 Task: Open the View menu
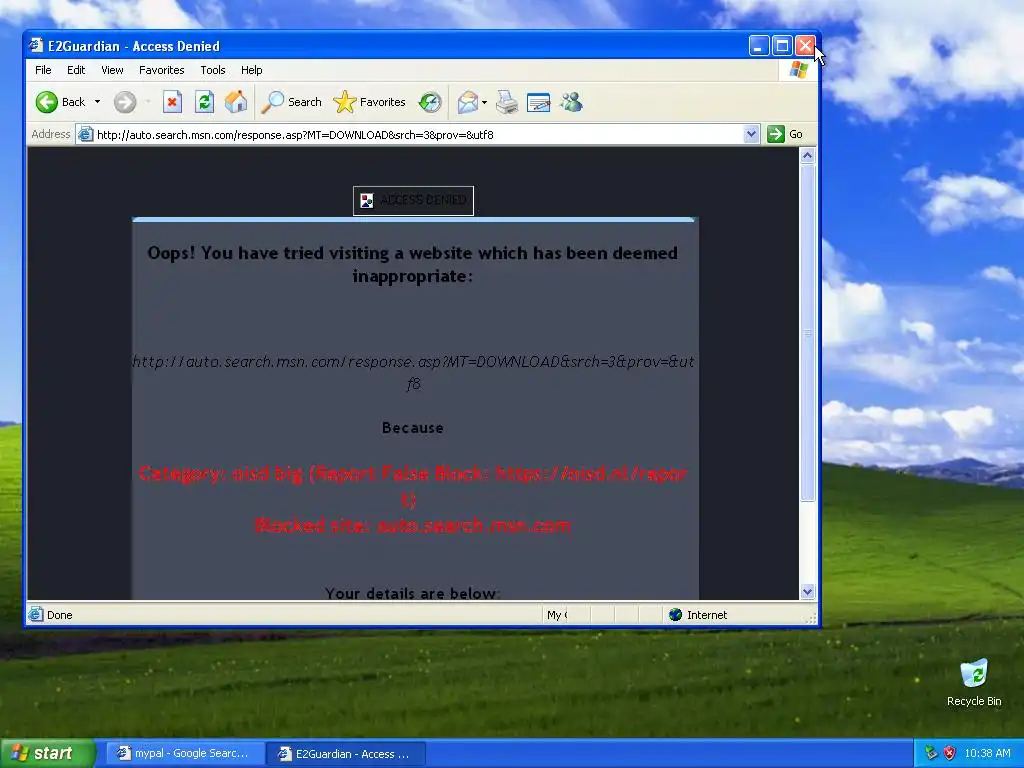(112, 70)
